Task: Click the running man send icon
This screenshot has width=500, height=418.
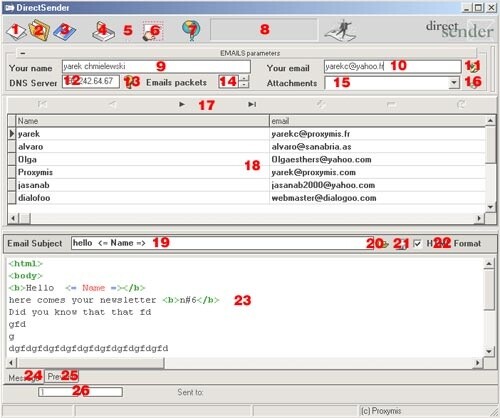Action: [x=340, y=31]
